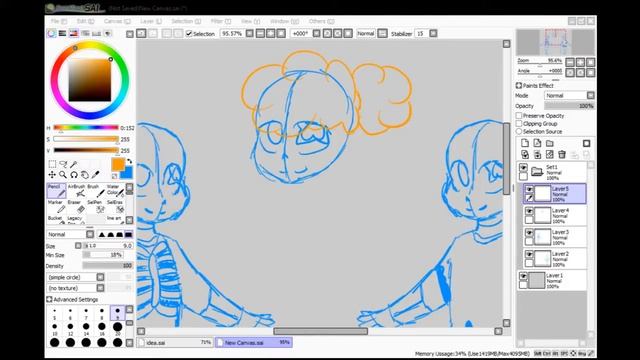Enable Preserve Opacity checkbox
This screenshot has width=640, height=360.
point(519,116)
